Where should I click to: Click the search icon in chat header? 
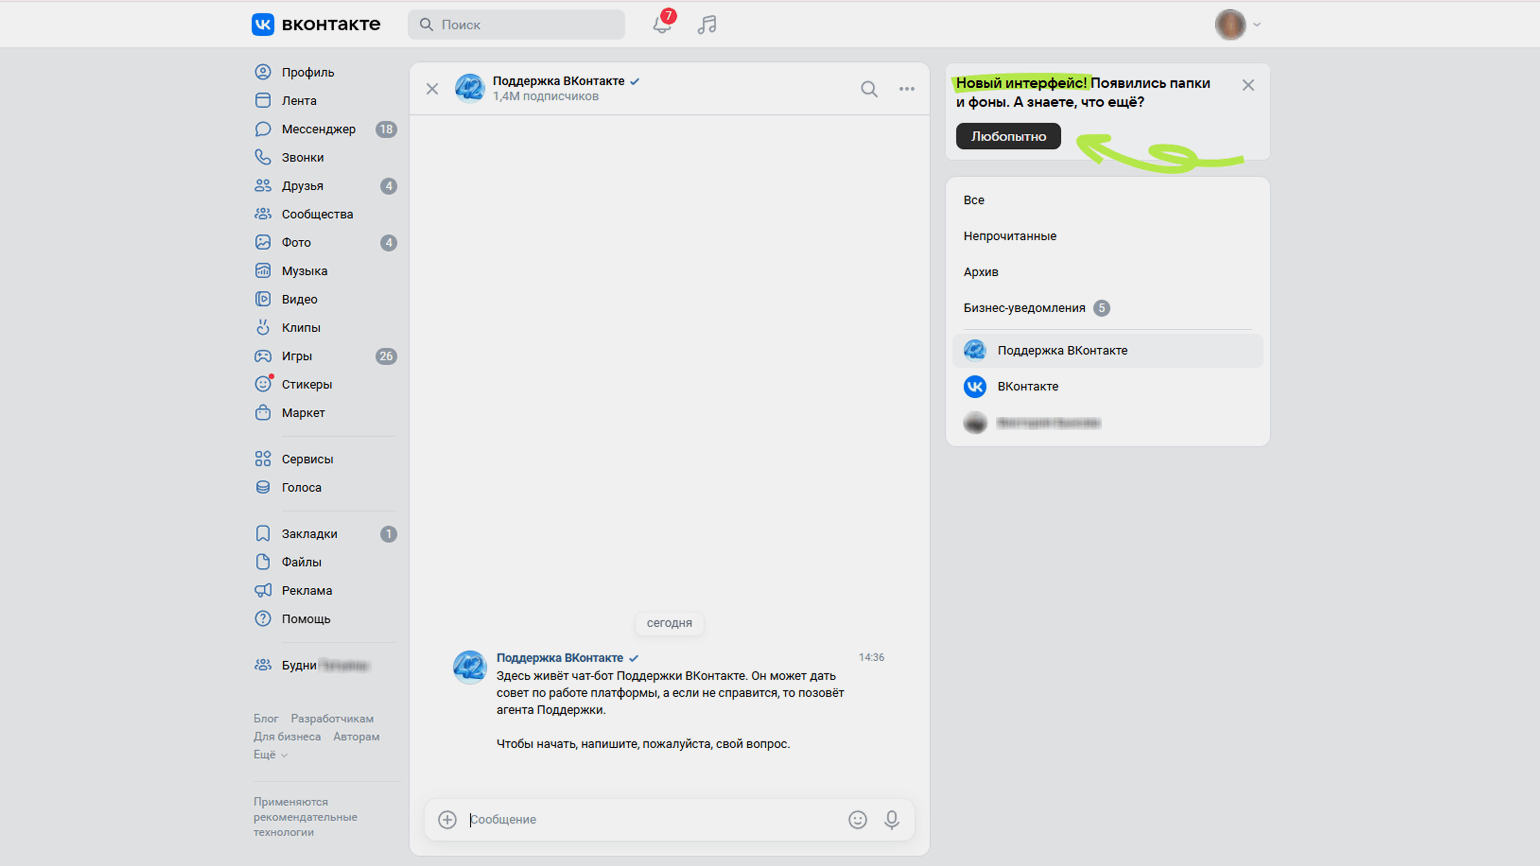(869, 89)
